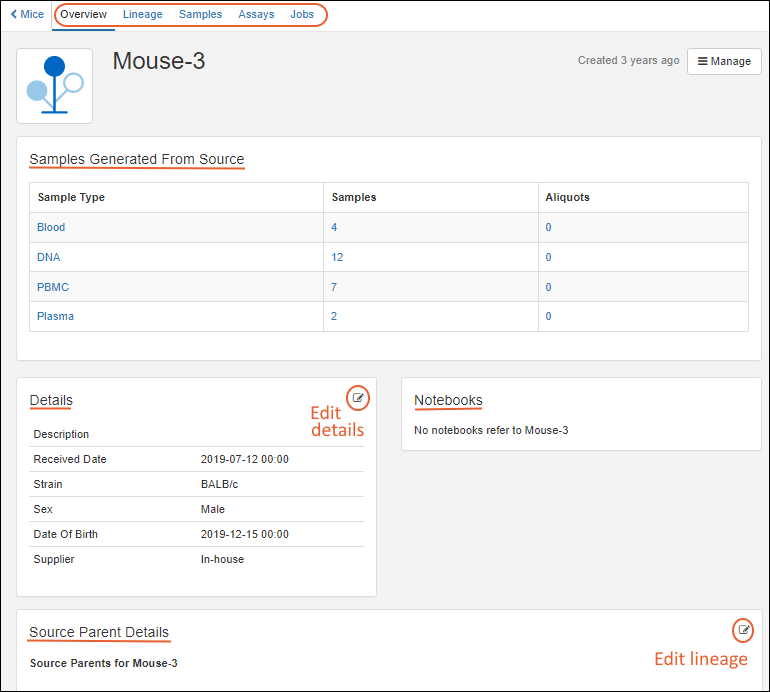Open the Jobs tab
This screenshot has height=692, width=770.
click(x=301, y=14)
